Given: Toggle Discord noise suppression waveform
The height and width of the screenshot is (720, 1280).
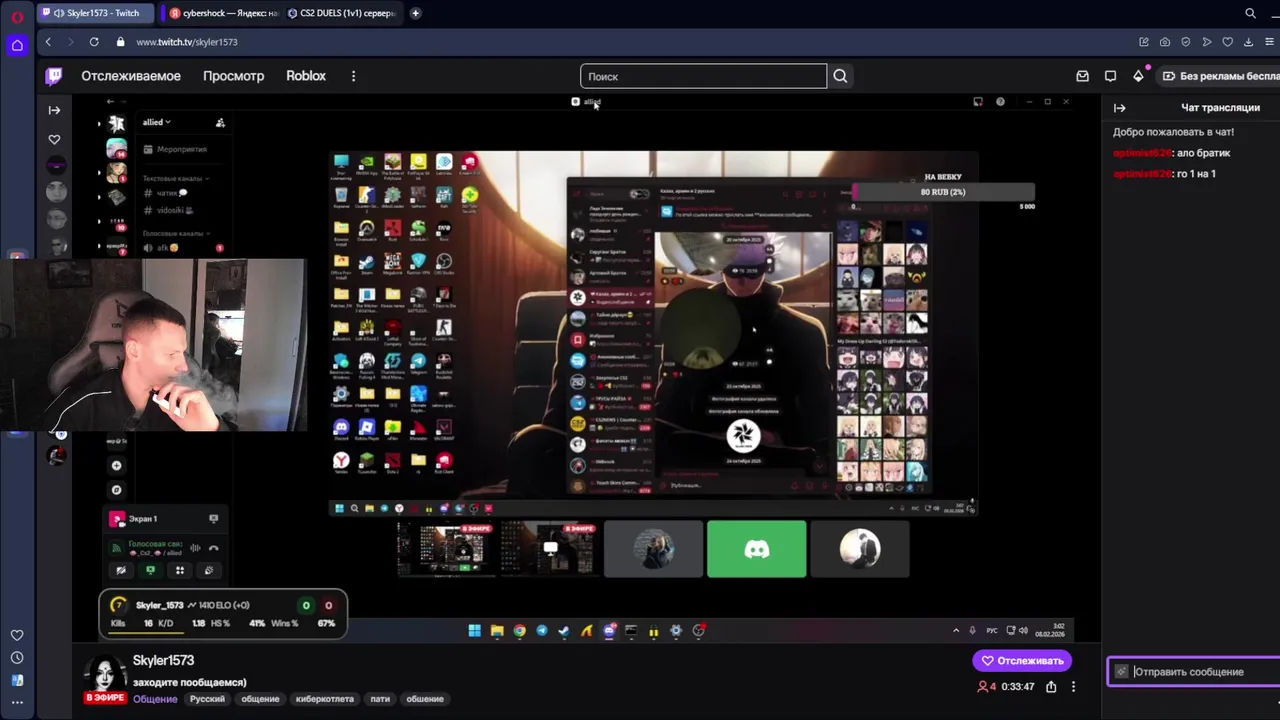Looking at the screenshot, I should click(195, 548).
